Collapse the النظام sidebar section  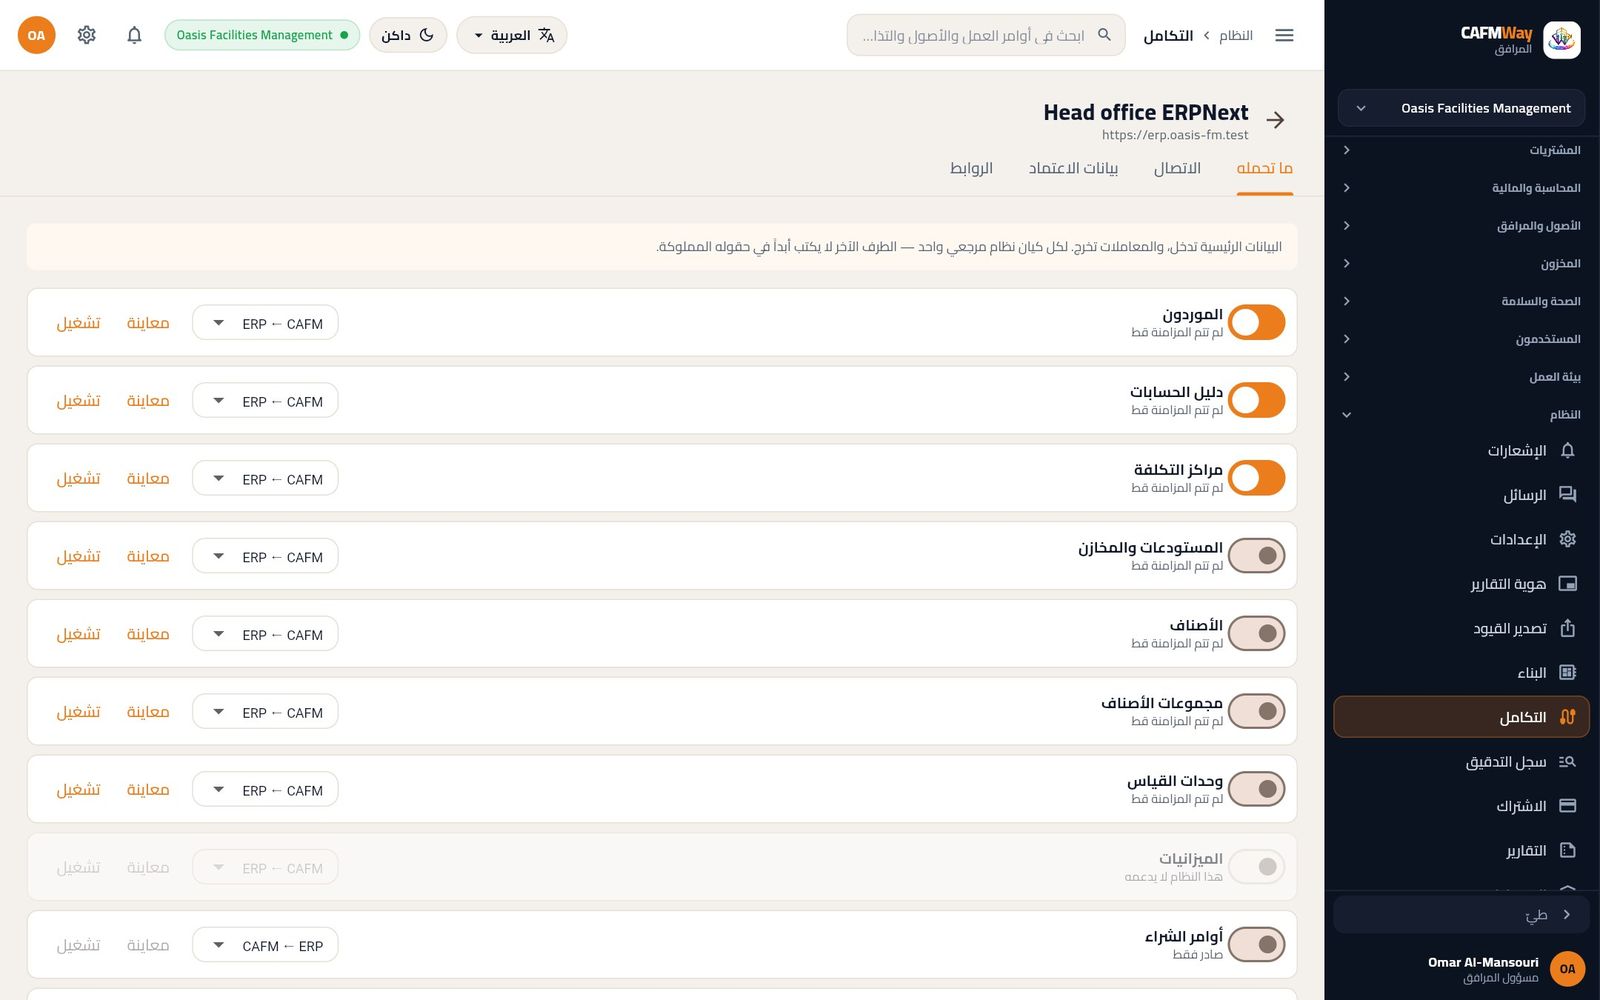1461,415
